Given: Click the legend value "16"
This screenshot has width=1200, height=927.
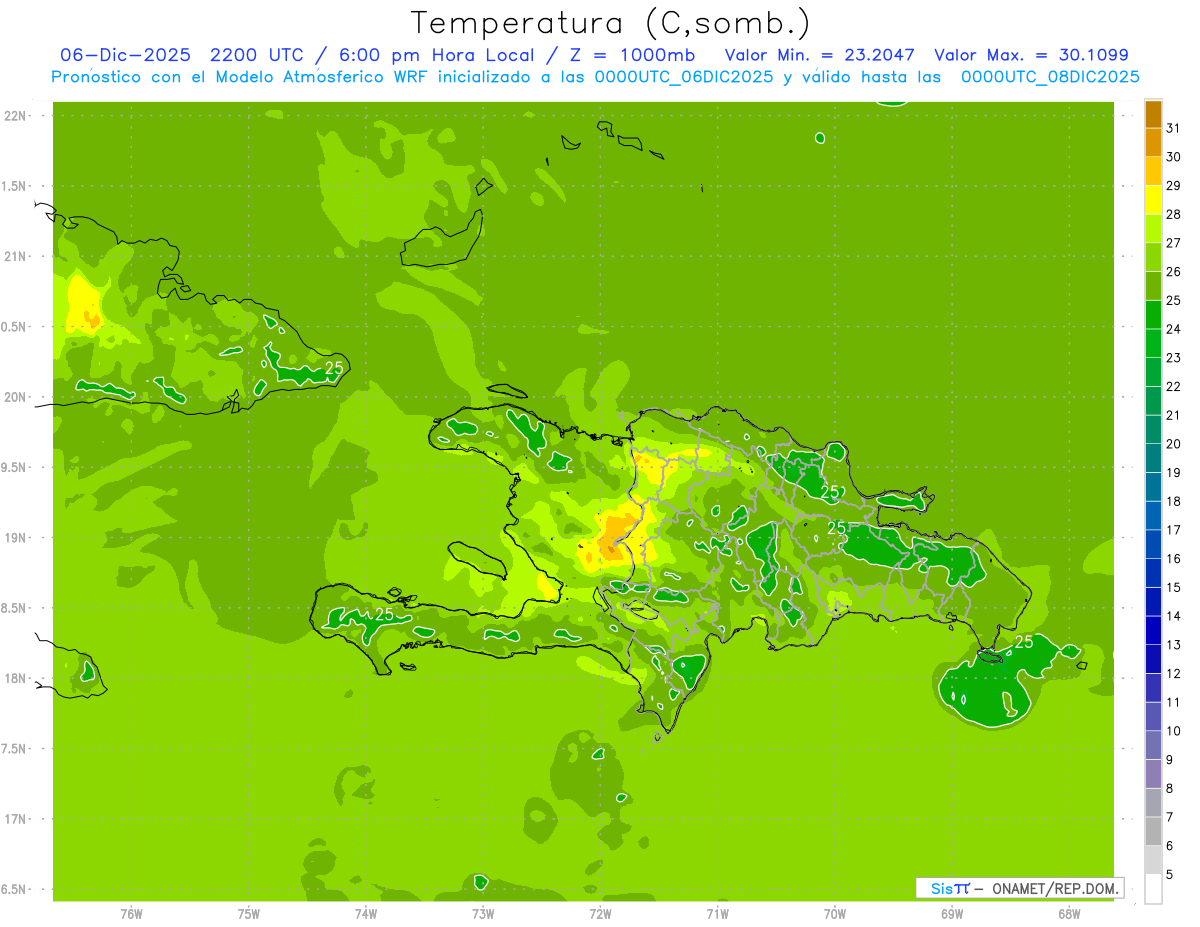Looking at the screenshot, I should 1174,559.
